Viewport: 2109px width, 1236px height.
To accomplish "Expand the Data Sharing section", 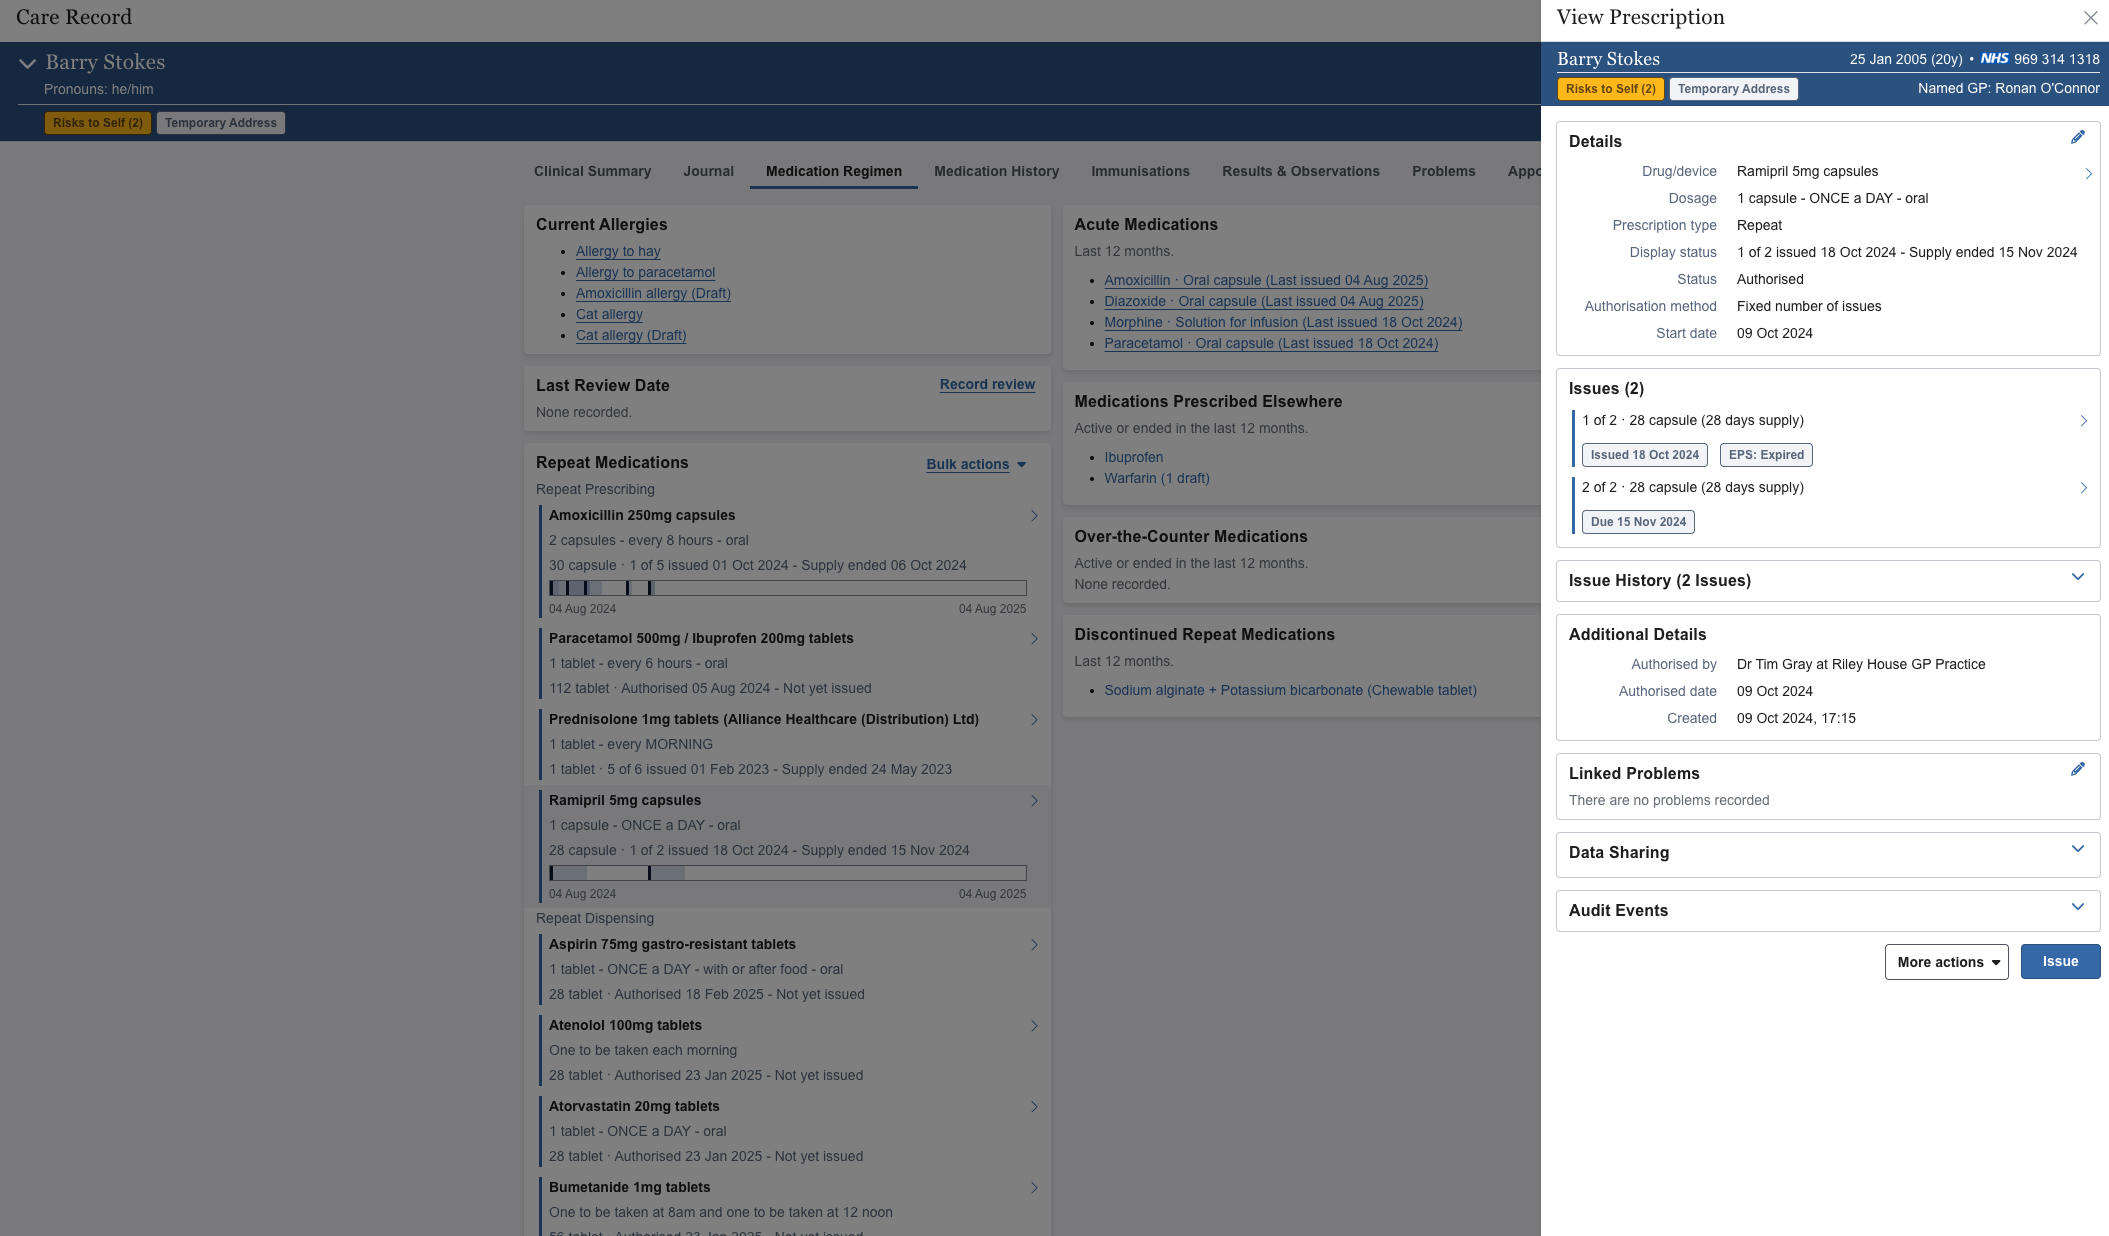I will [2077, 852].
